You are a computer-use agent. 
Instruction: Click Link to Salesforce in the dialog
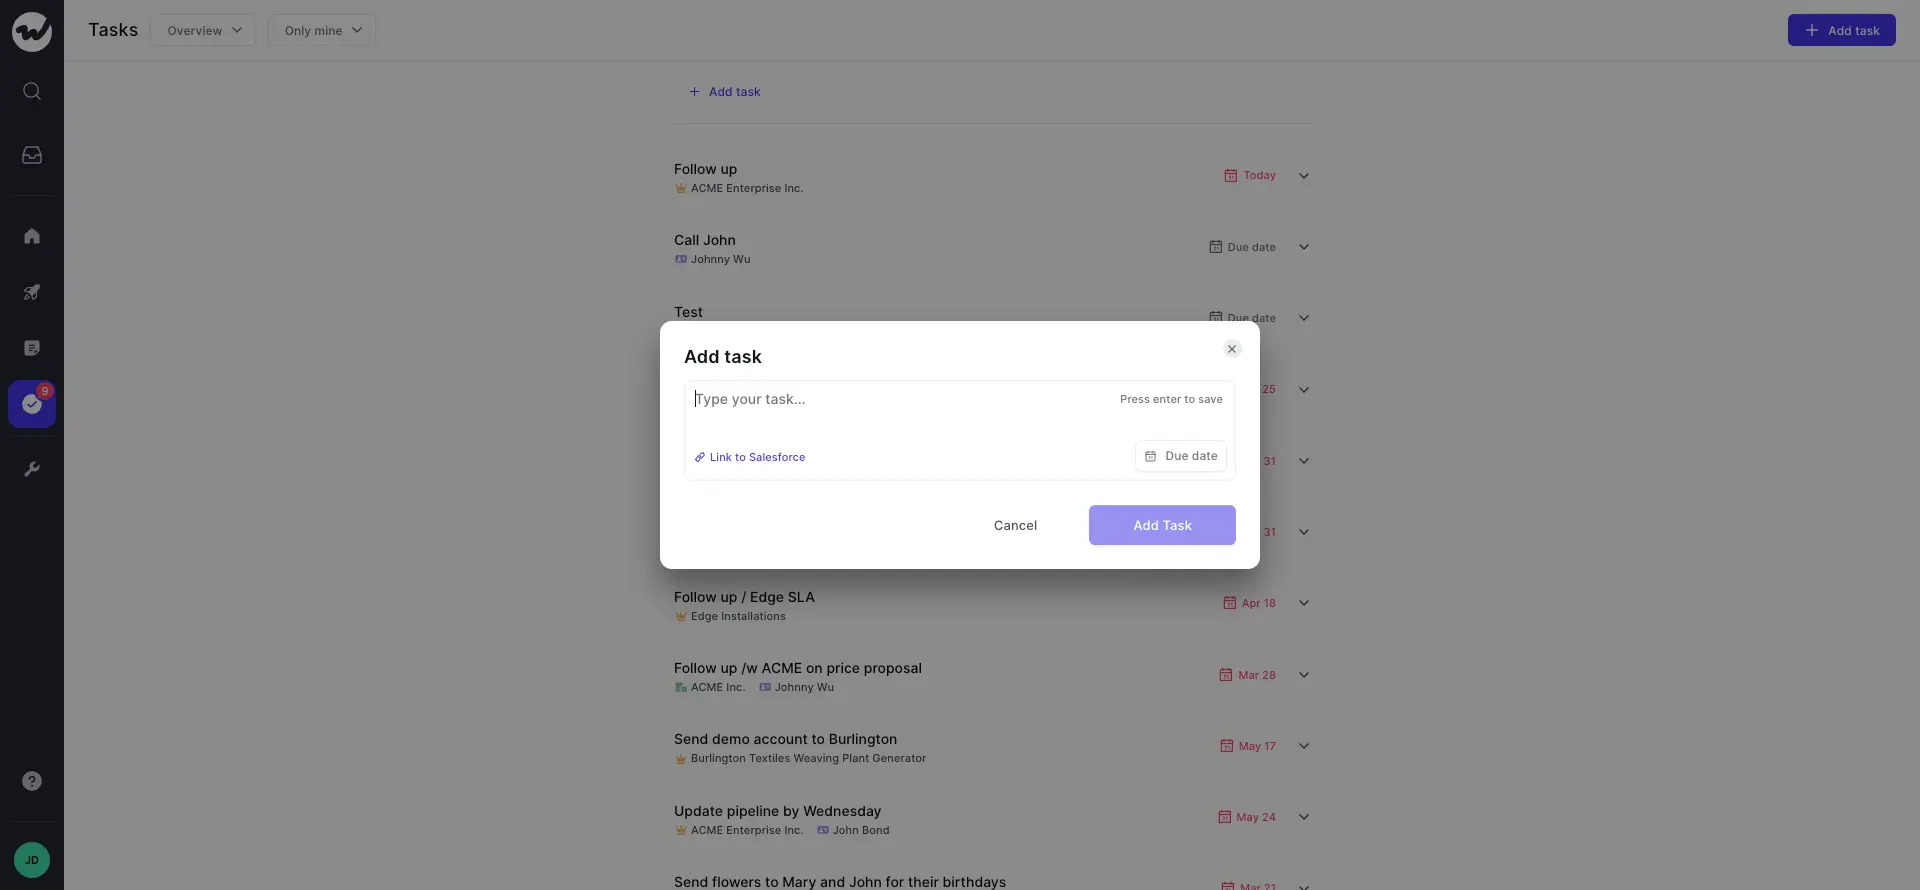tap(750, 457)
